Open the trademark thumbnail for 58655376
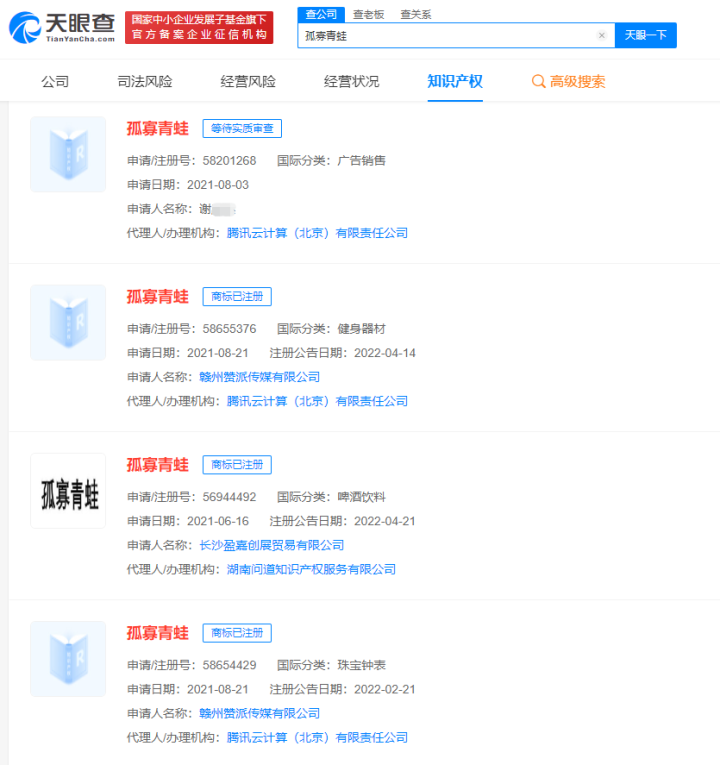Screen dimensions: 720x765 68,322
